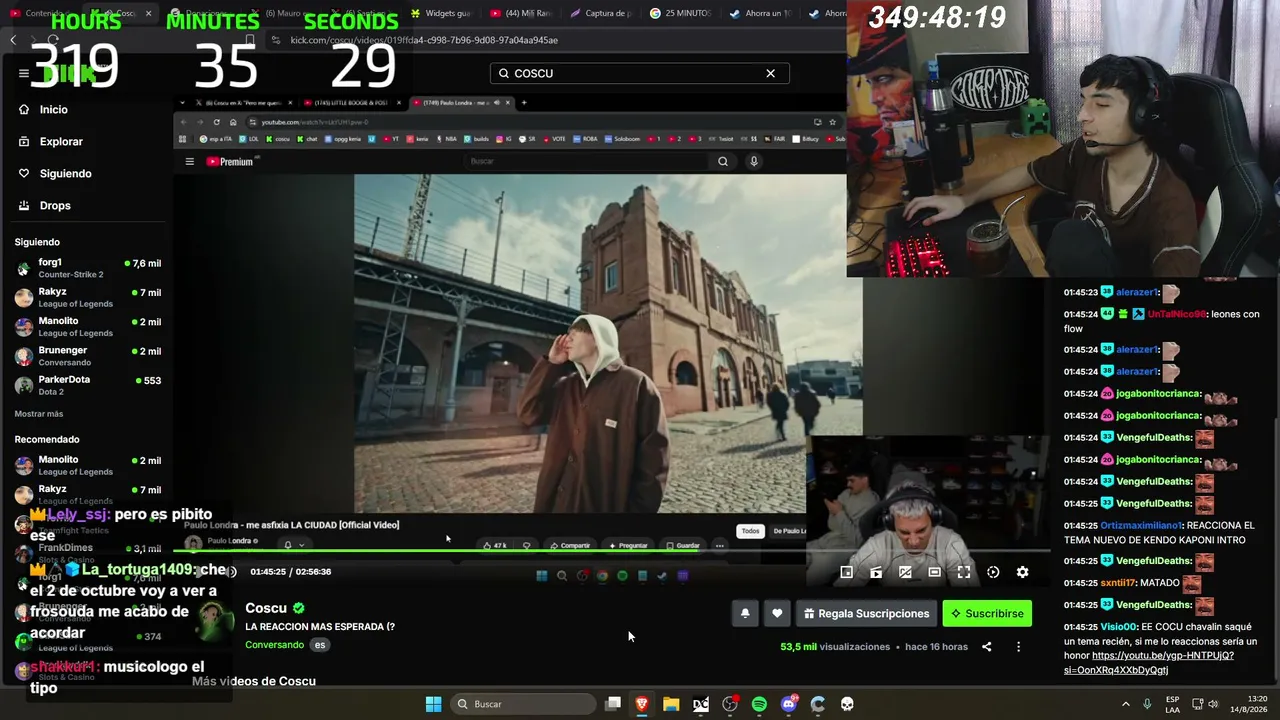Open Brave browser from the taskbar
This screenshot has height=720, width=1280.
click(642, 704)
